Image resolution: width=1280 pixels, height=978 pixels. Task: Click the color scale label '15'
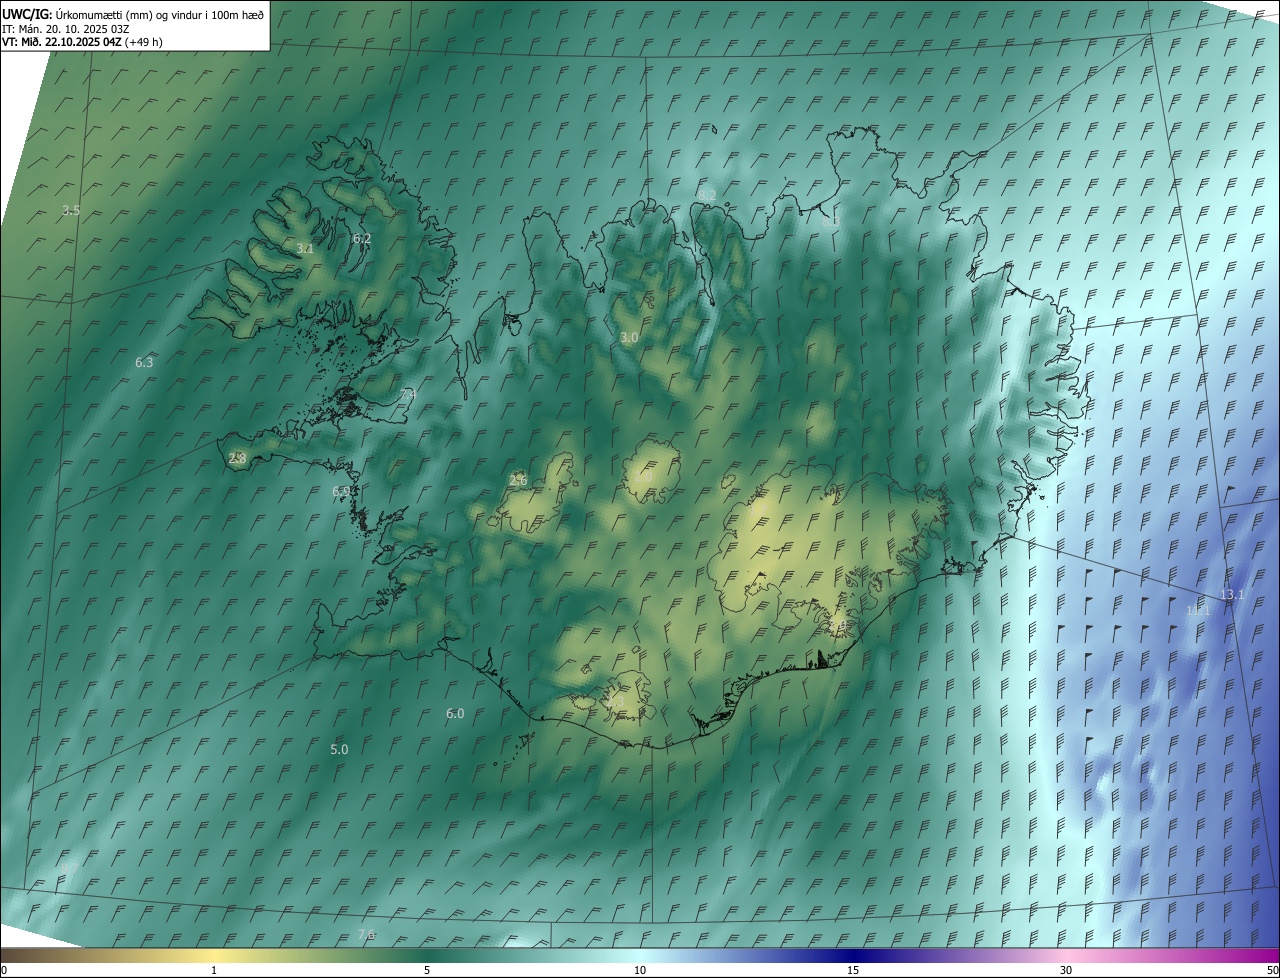tap(853, 970)
